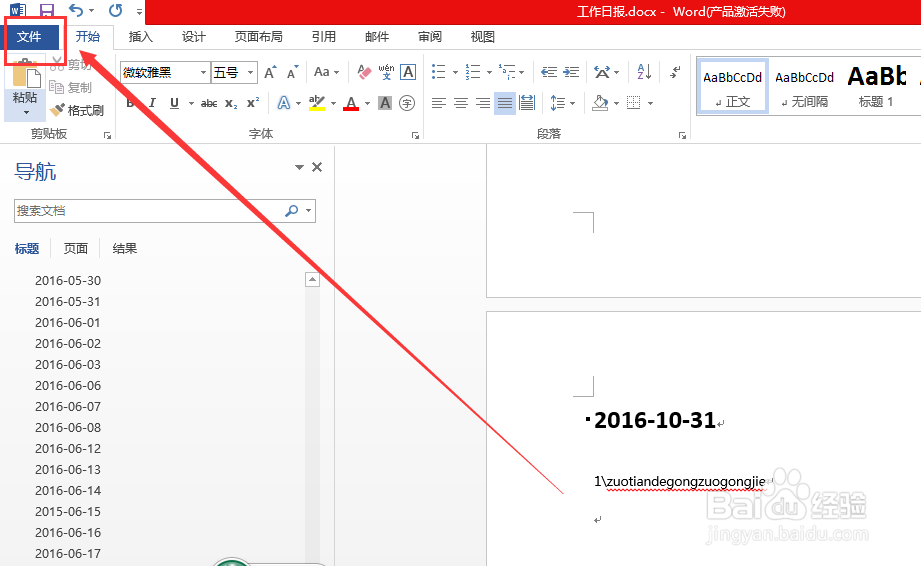Apply the 正文 style

[732, 86]
